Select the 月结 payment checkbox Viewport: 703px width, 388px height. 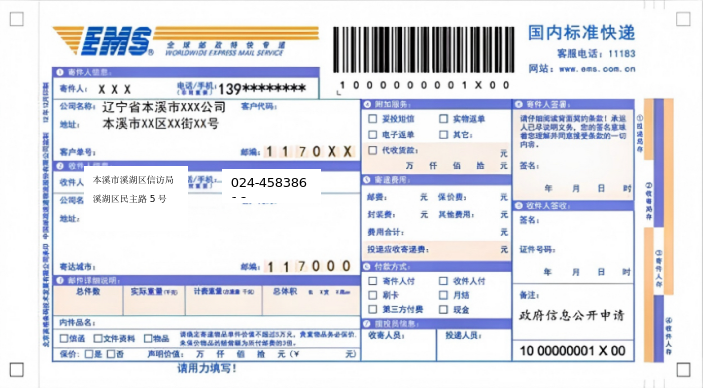click(x=443, y=295)
